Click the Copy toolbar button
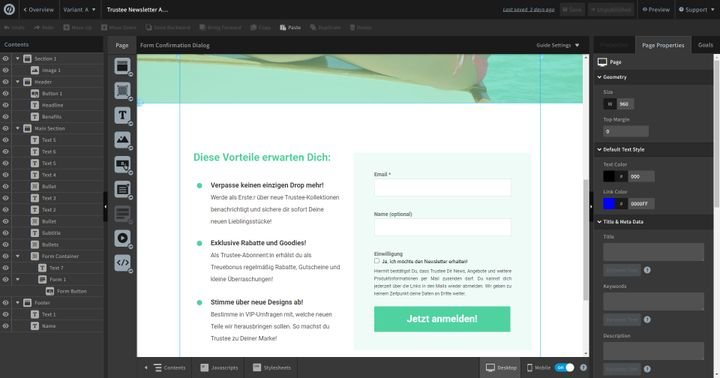This screenshot has height=378, width=720. coord(260,28)
